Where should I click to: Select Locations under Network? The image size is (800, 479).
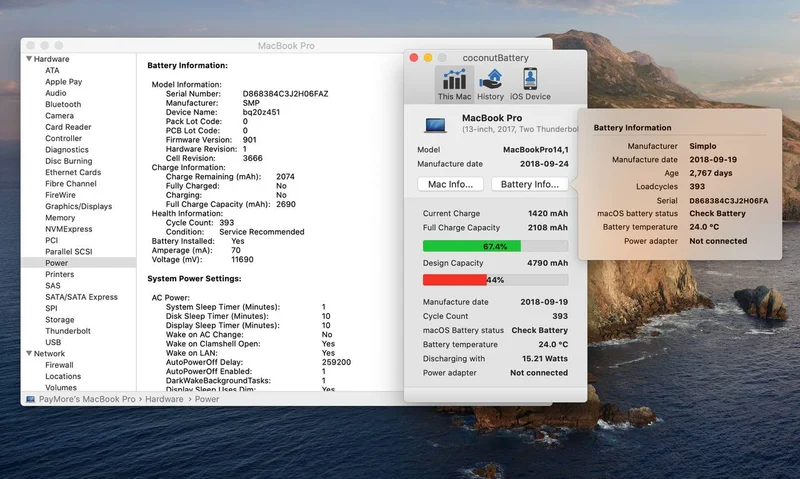pyautogui.click(x=63, y=376)
